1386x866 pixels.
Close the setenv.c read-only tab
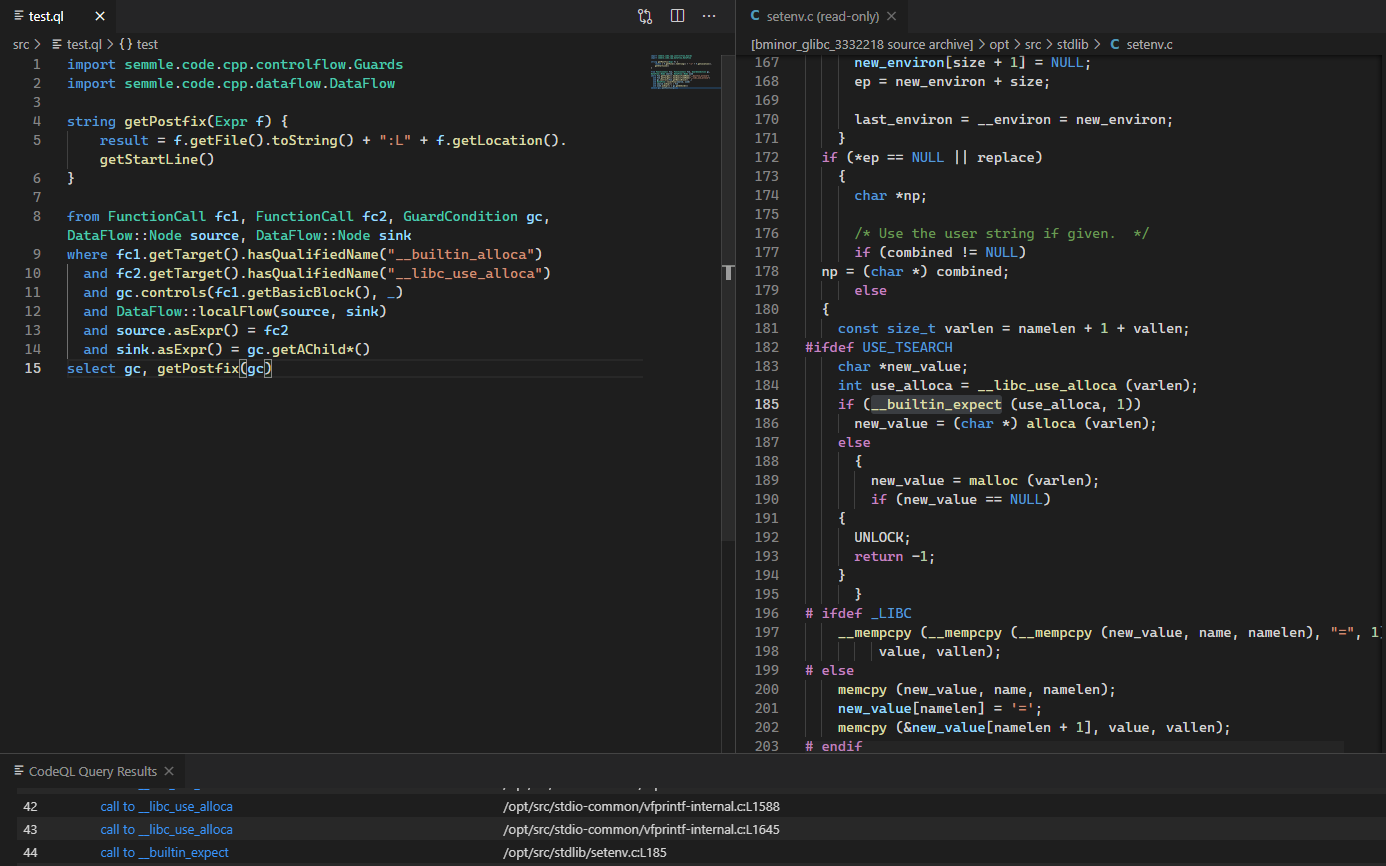click(891, 16)
